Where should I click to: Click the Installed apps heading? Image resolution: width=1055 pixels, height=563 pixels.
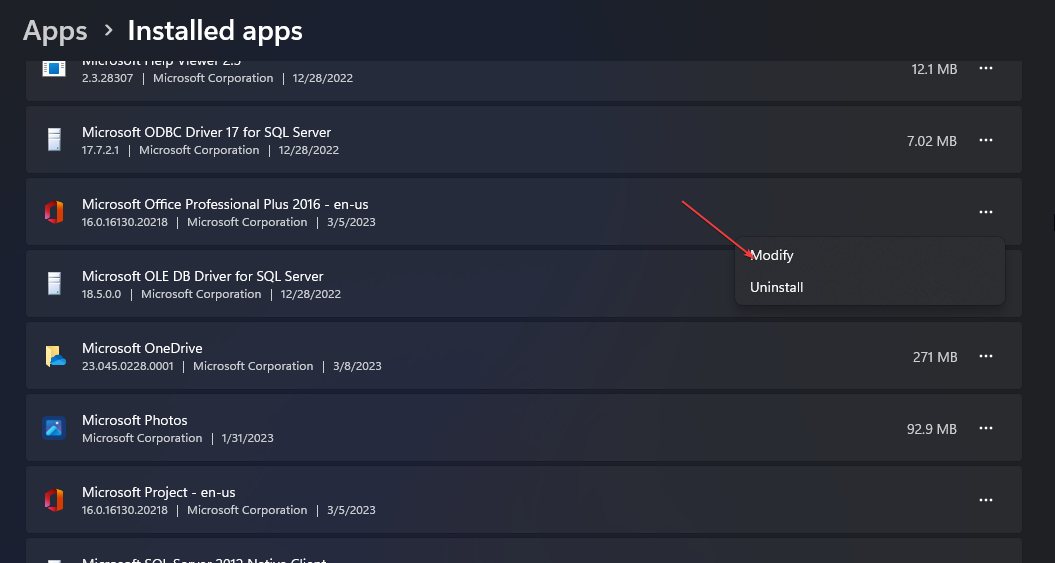click(215, 31)
